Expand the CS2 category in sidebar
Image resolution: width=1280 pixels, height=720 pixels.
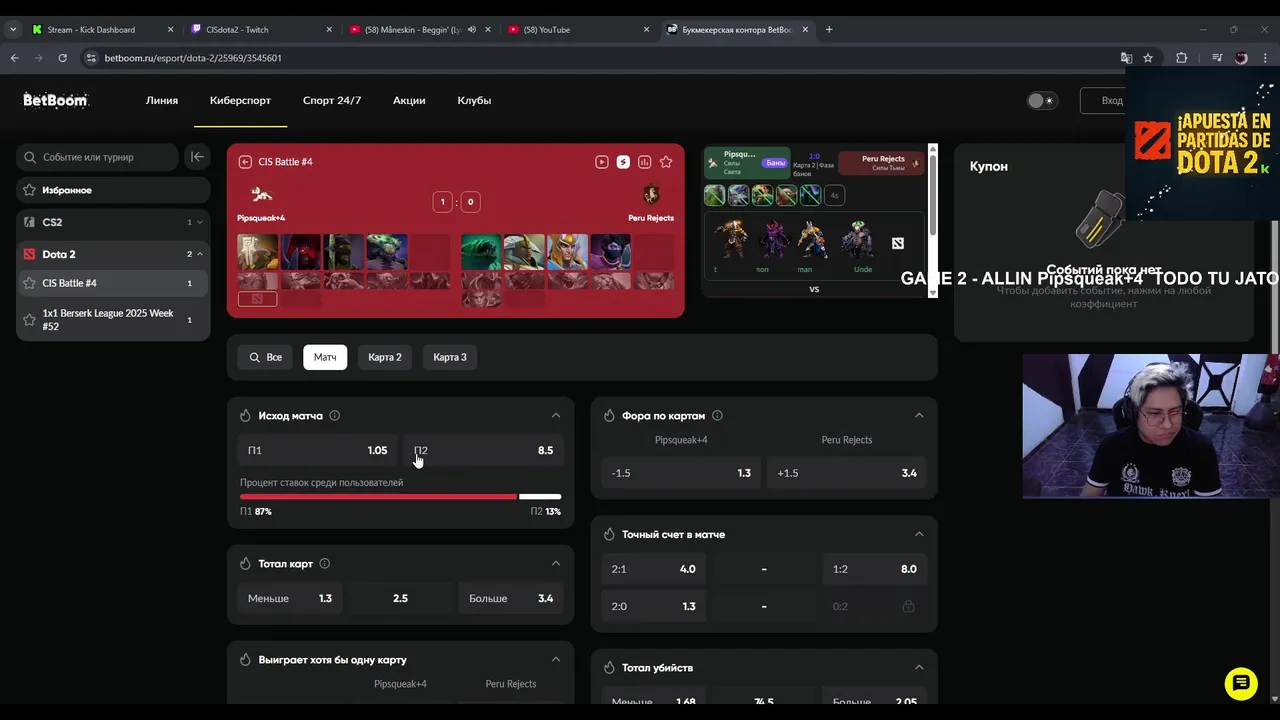(x=200, y=222)
